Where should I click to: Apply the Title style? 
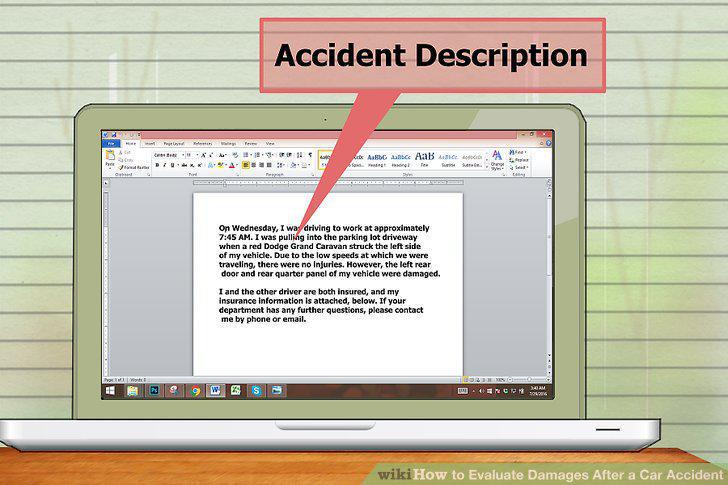point(424,160)
